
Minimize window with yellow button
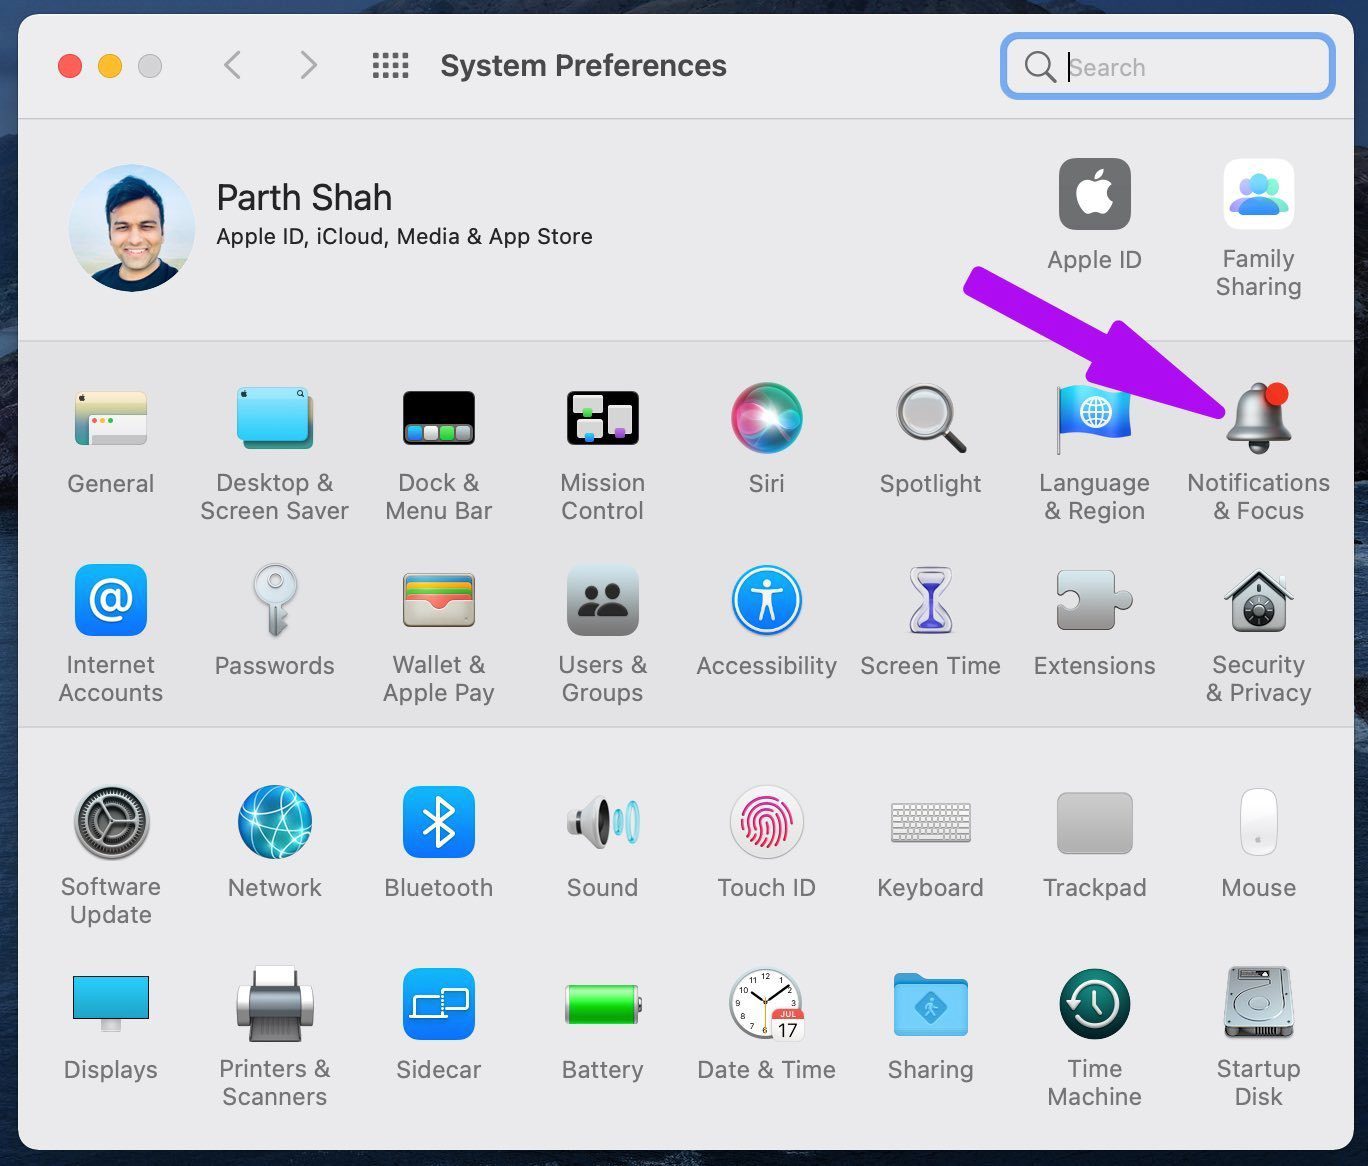point(110,66)
